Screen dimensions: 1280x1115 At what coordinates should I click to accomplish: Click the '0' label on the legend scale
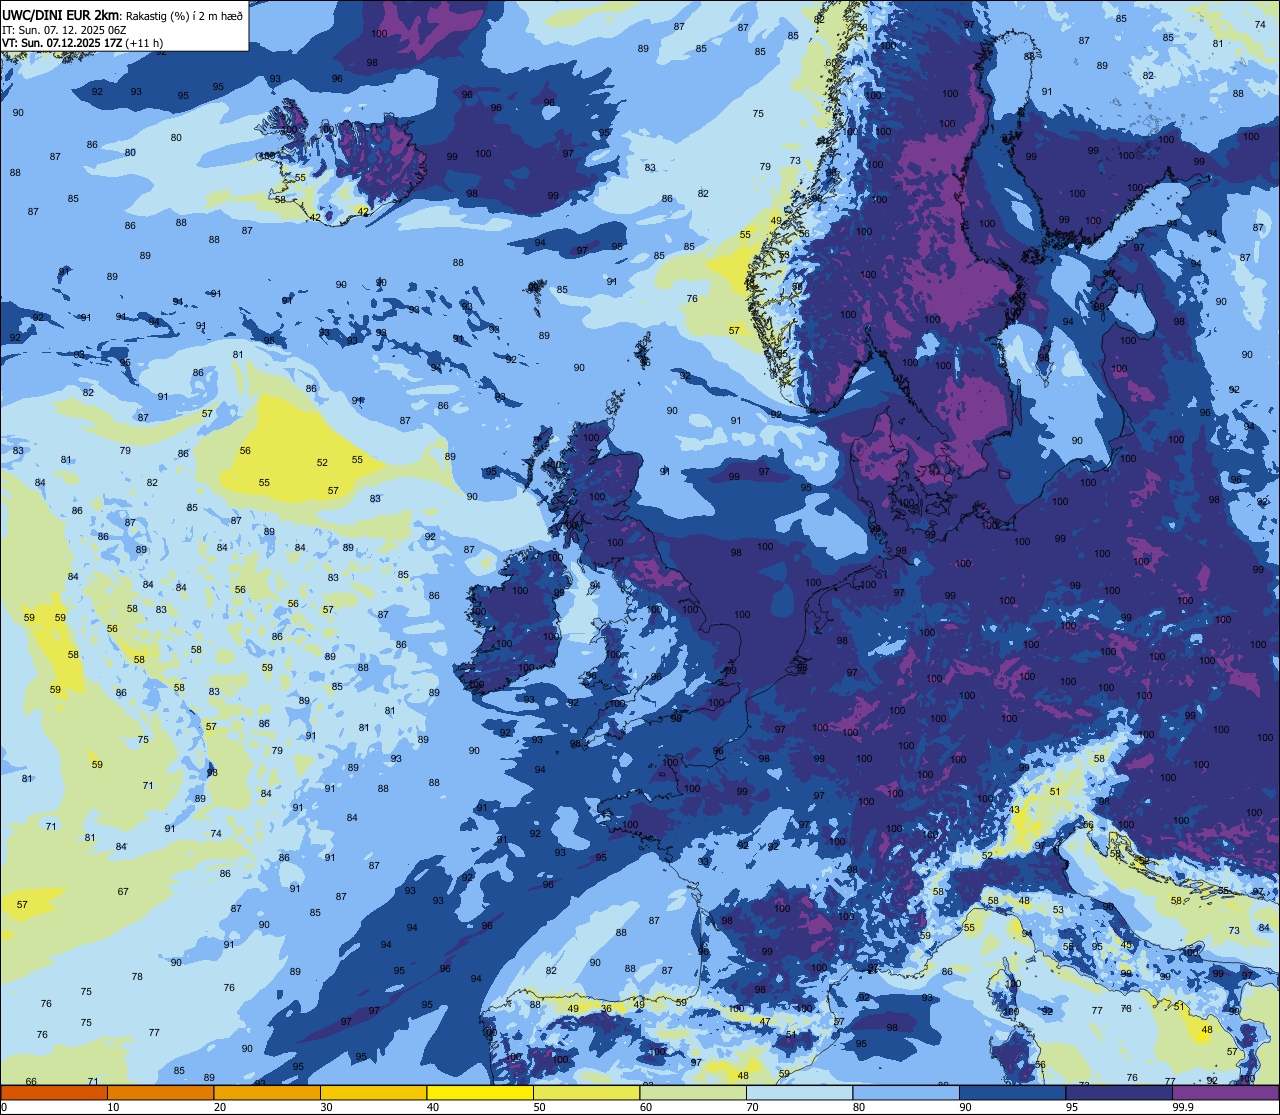4,1107
